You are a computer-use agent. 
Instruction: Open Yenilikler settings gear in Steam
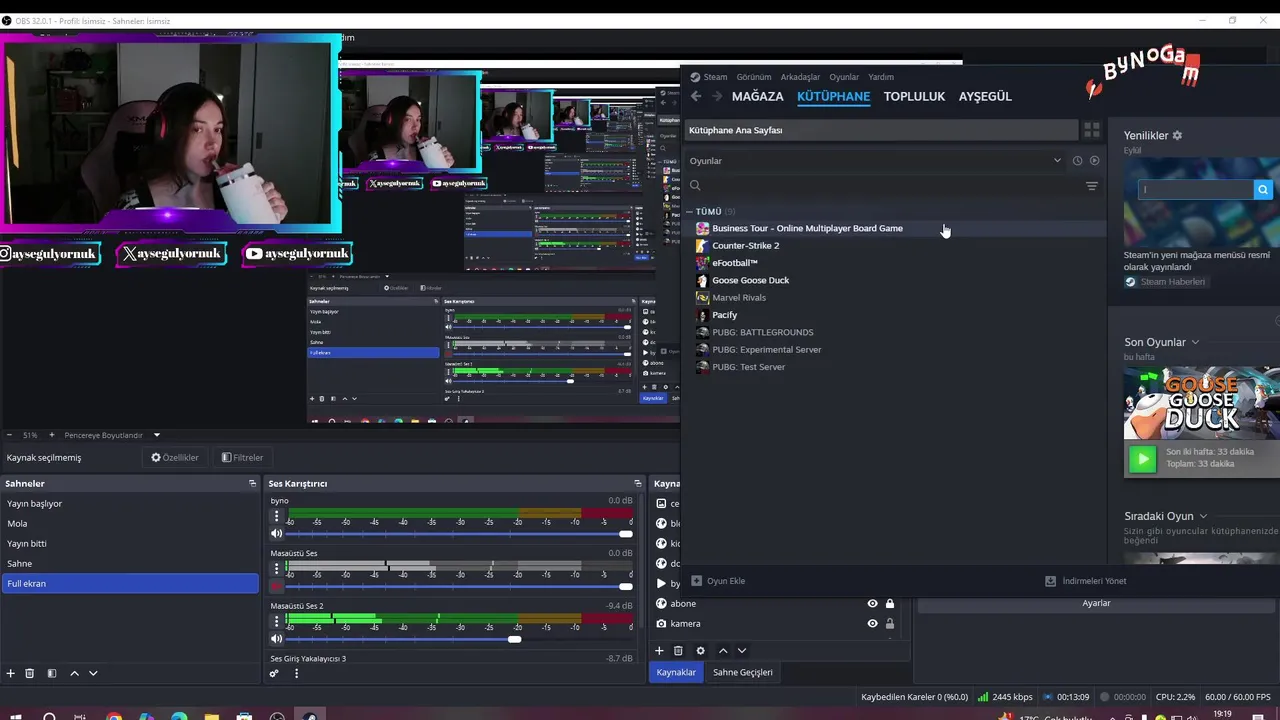click(x=1177, y=135)
